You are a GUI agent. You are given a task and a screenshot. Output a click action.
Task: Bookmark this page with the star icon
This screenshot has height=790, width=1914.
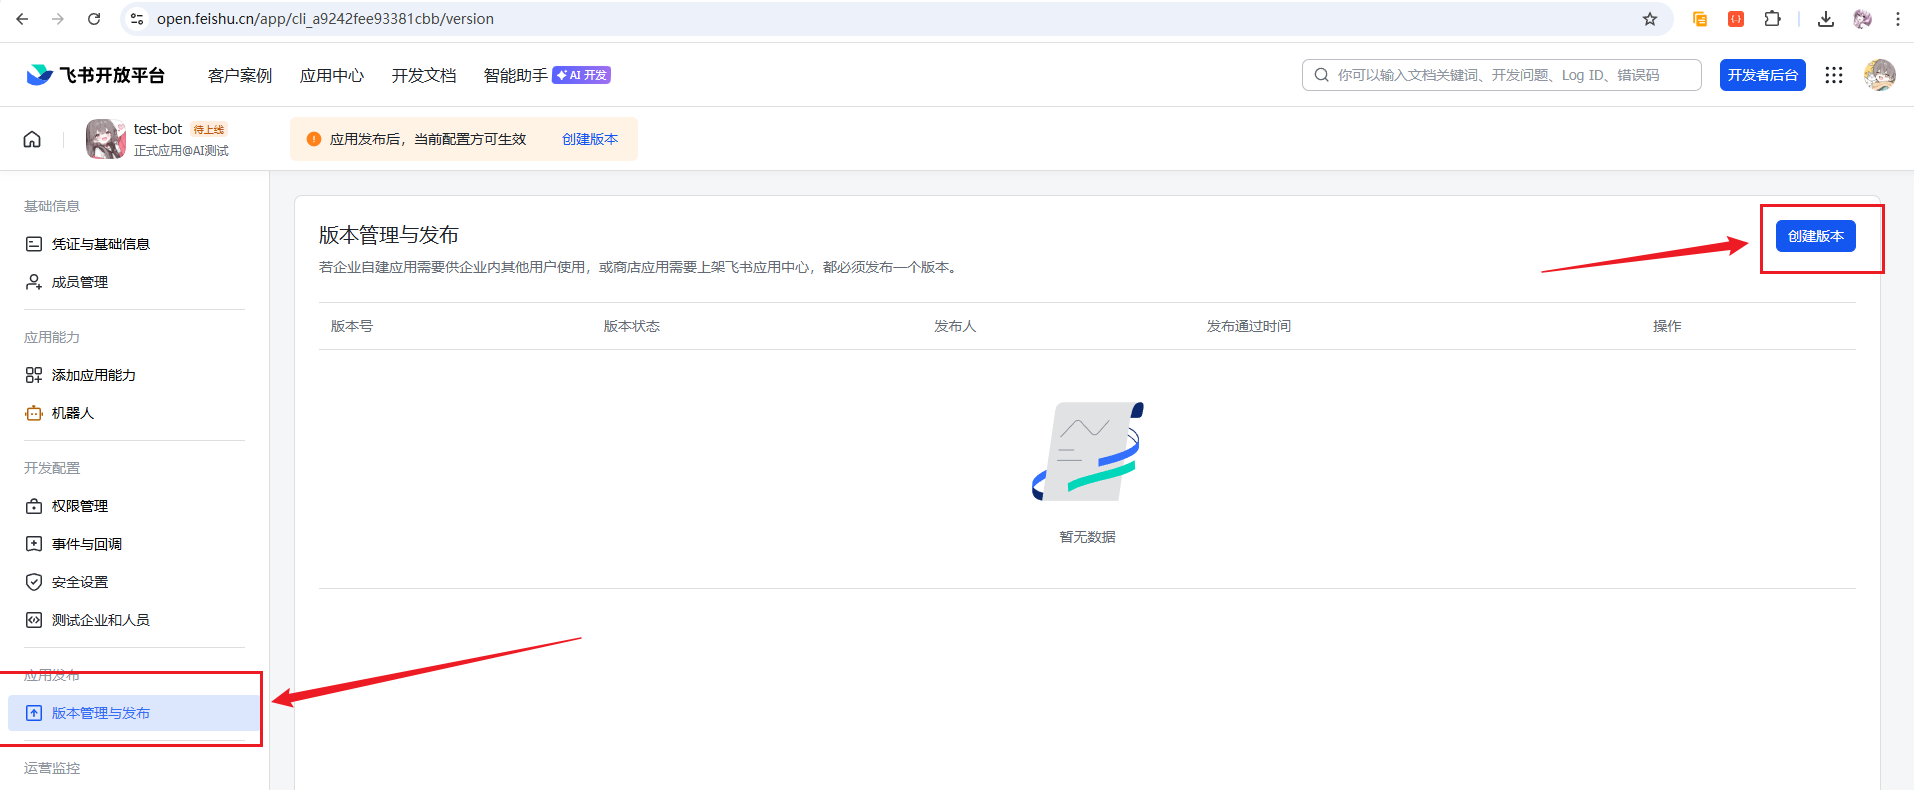pyautogui.click(x=1650, y=19)
